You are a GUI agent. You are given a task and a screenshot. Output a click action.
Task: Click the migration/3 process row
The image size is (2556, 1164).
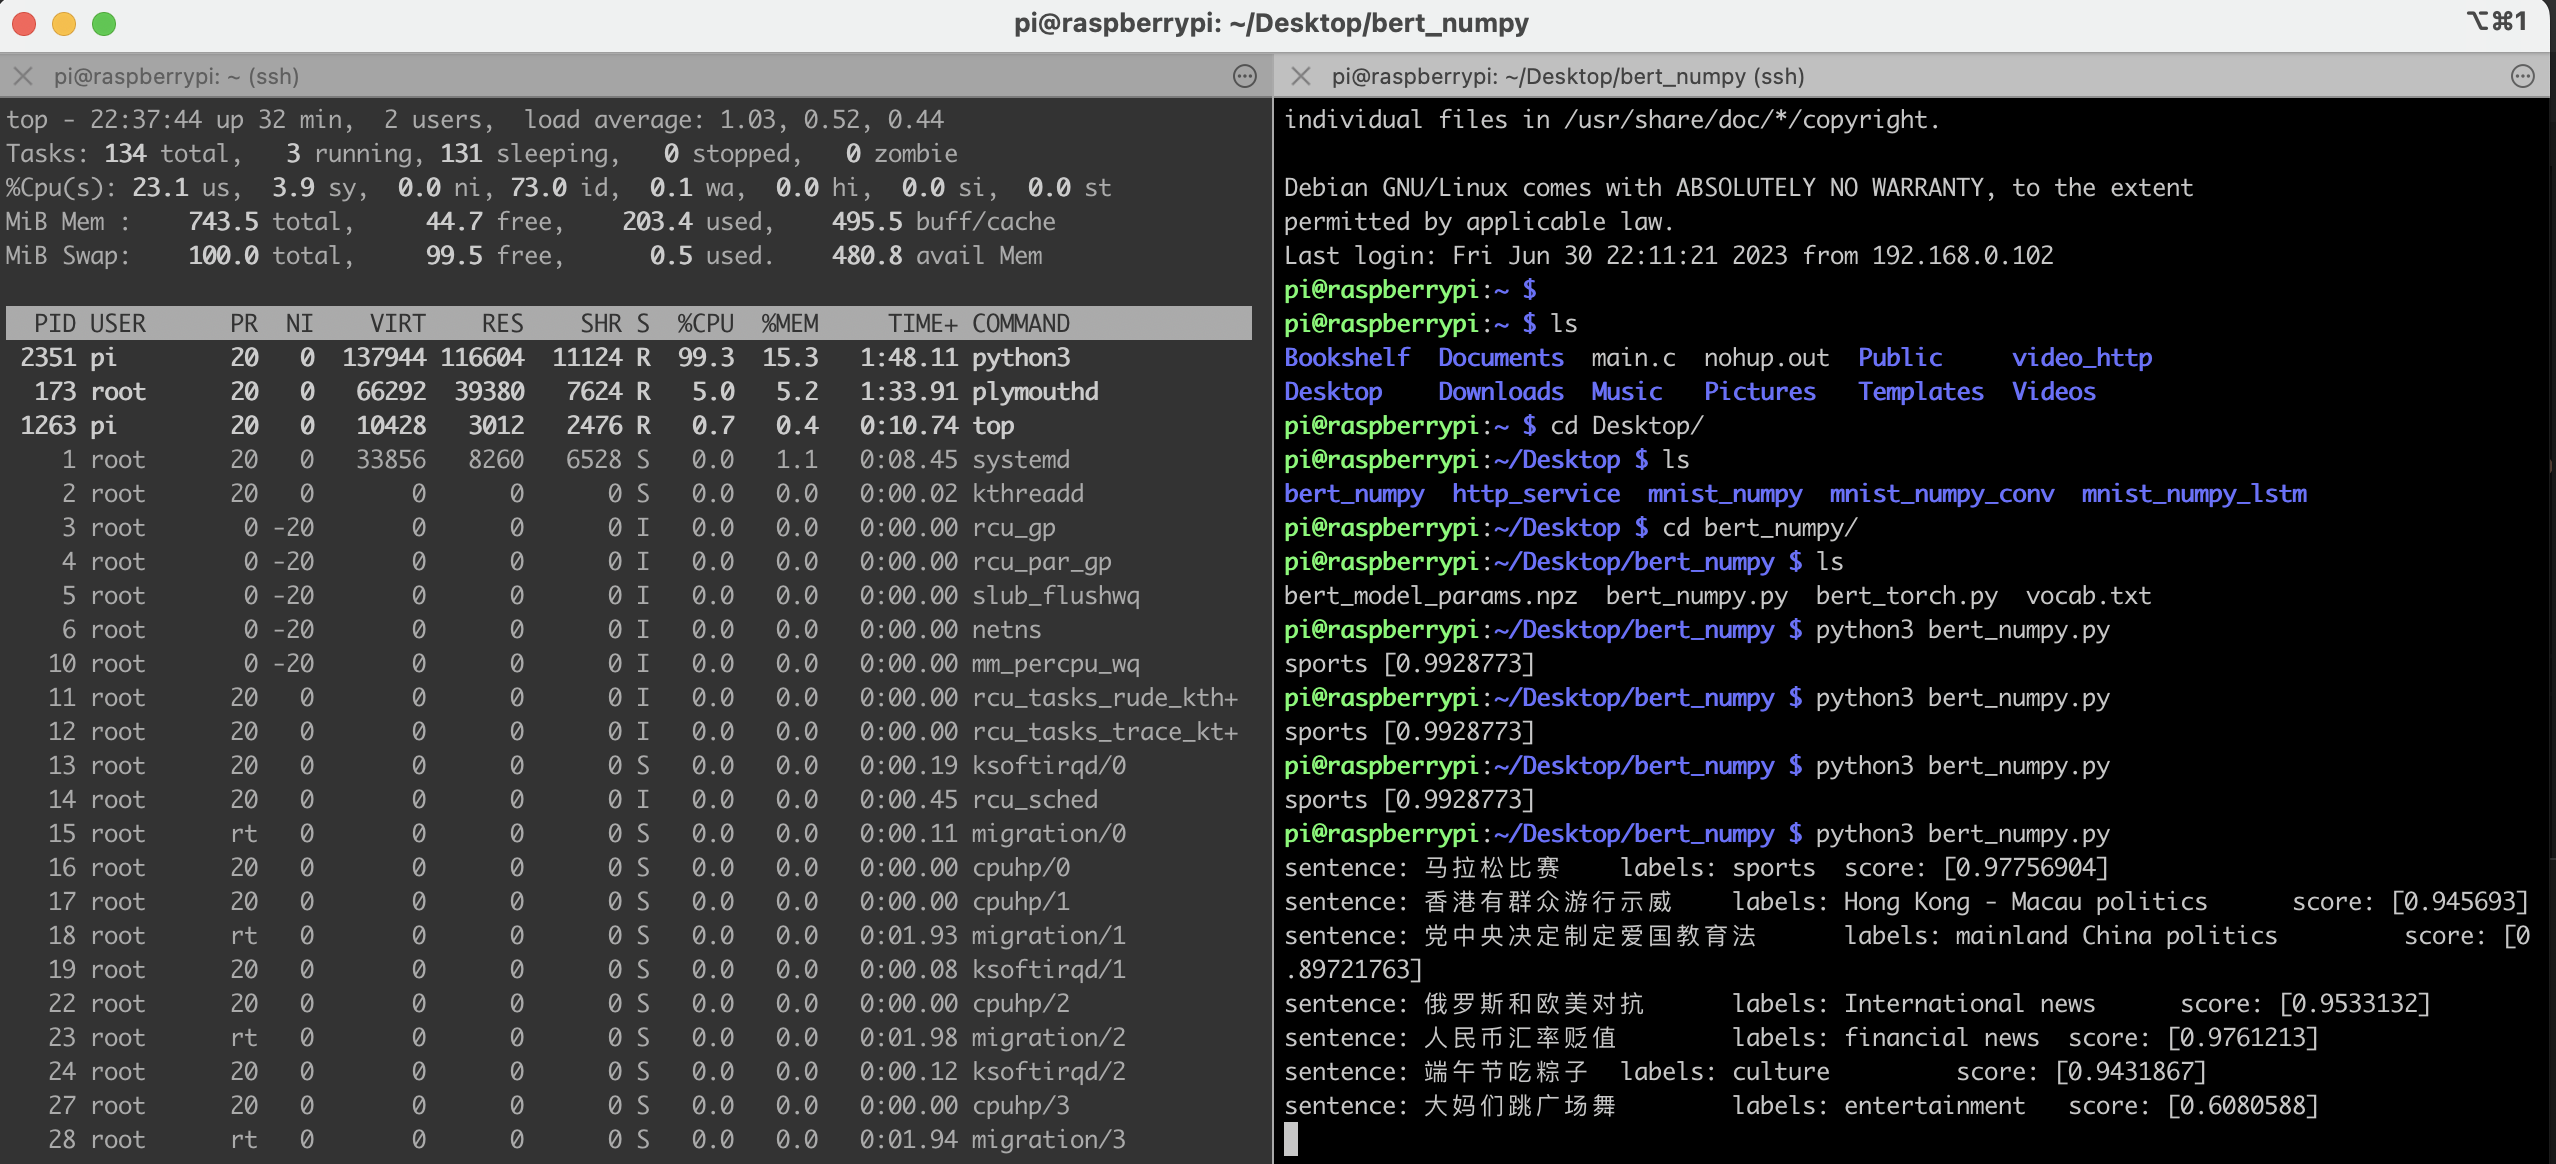click(x=629, y=1140)
